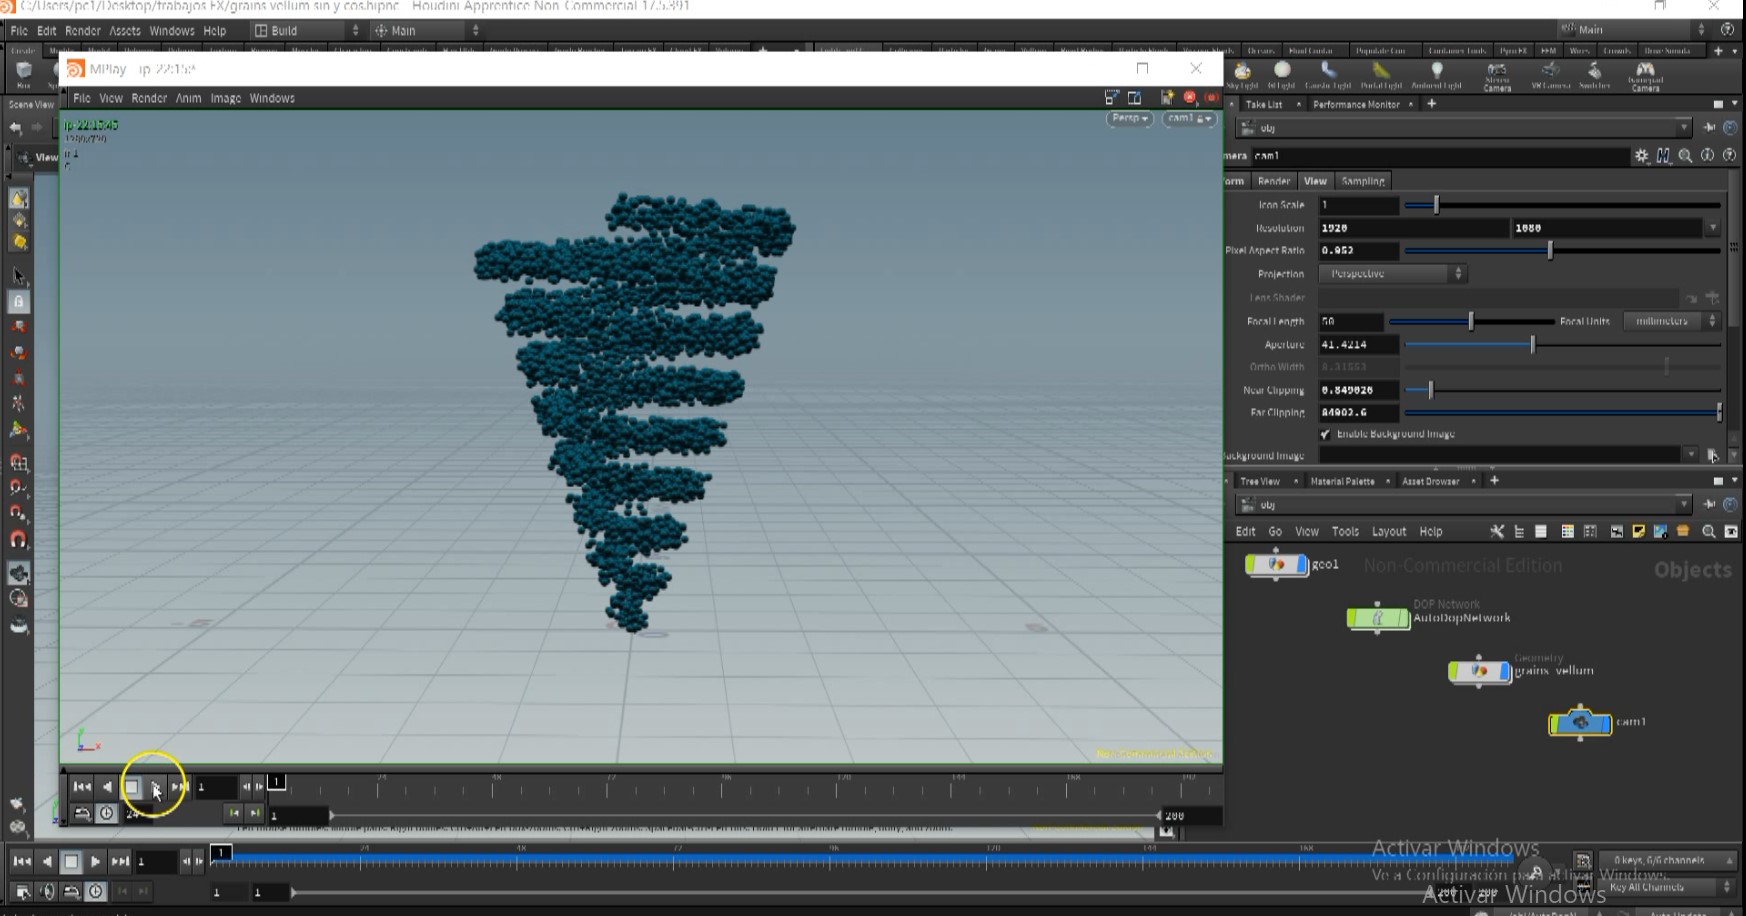
Task: Switch to the Material Palette tab
Action: tap(1342, 481)
